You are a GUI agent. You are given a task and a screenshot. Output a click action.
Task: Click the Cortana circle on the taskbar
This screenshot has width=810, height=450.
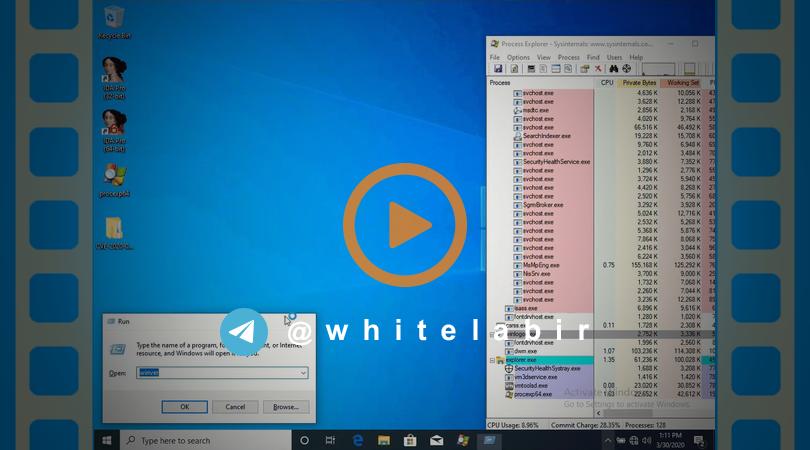point(304,440)
